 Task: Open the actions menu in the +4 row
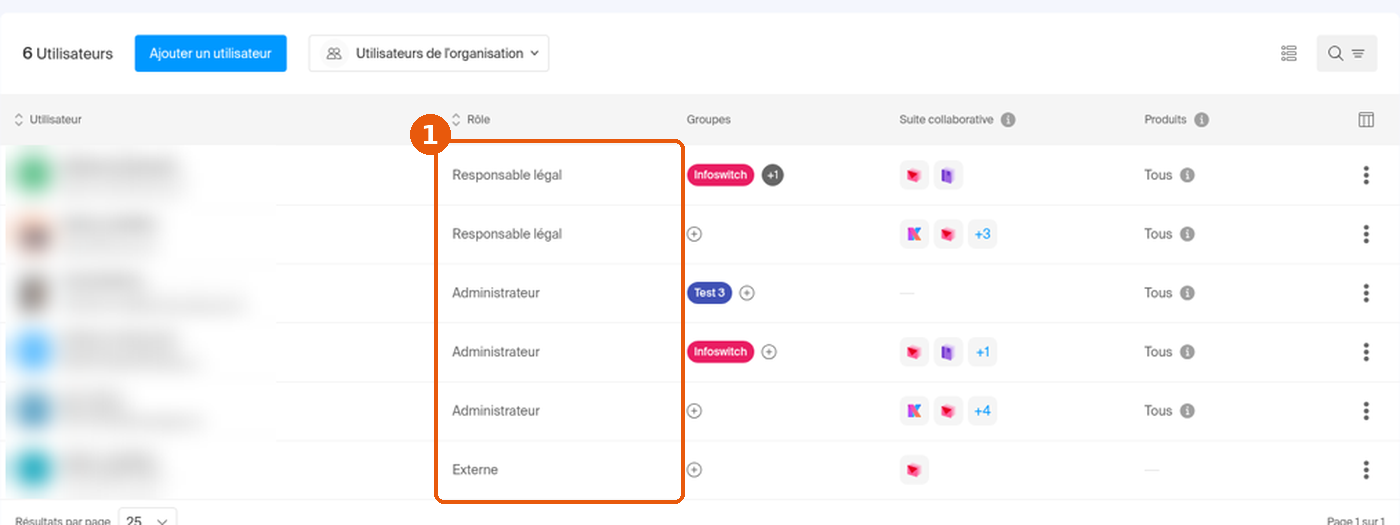click(x=1366, y=411)
